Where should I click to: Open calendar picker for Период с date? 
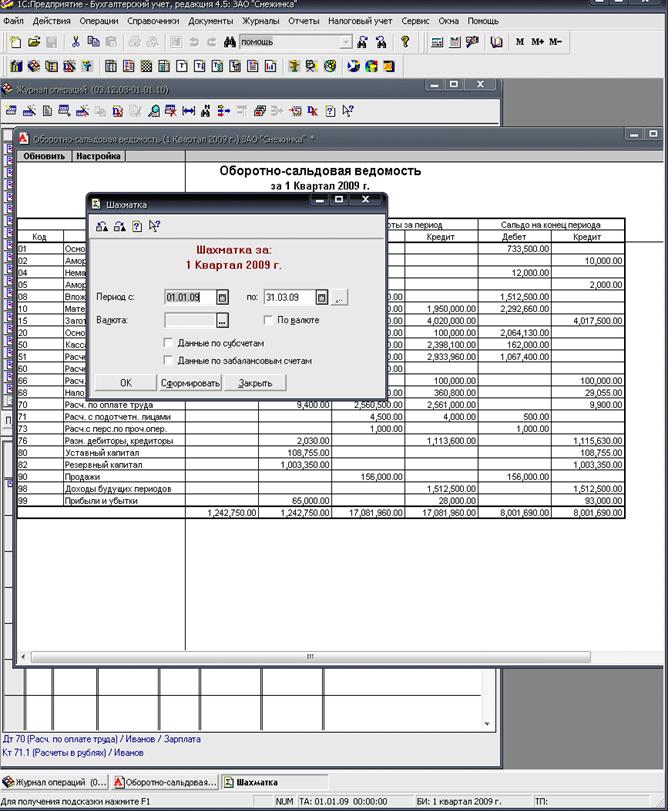(222, 297)
